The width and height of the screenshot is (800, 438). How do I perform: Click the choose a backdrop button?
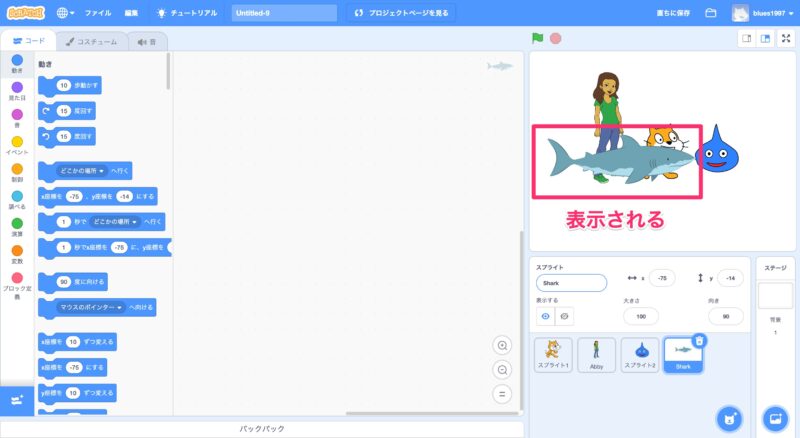click(x=774, y=417)
